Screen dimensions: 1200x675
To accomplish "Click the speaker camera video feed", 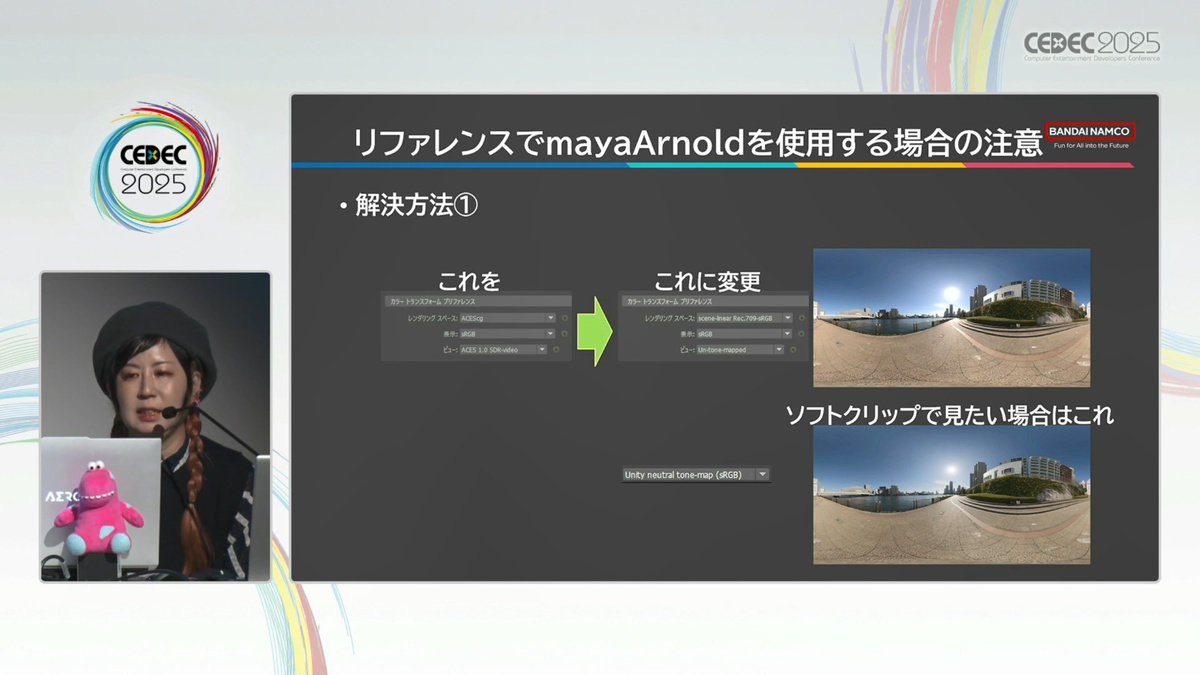I will click(x=155, y=427).
